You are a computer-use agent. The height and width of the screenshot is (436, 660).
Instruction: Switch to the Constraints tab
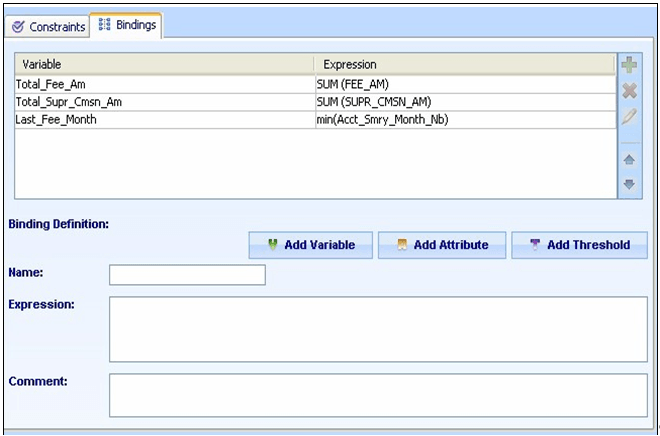(48, 27)
